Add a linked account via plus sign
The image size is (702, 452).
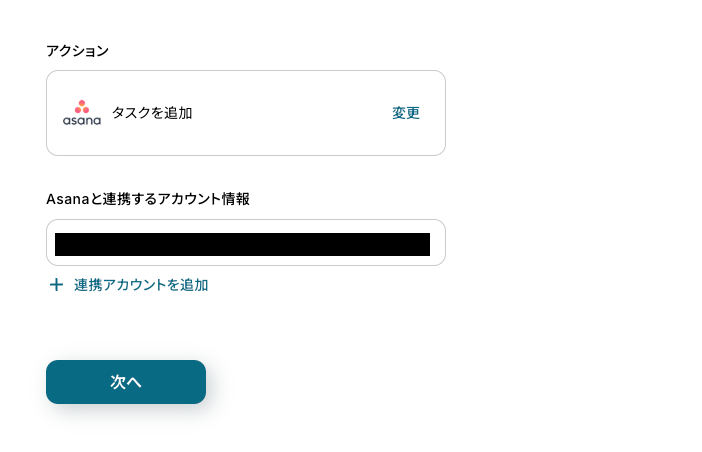coord(56,285)
